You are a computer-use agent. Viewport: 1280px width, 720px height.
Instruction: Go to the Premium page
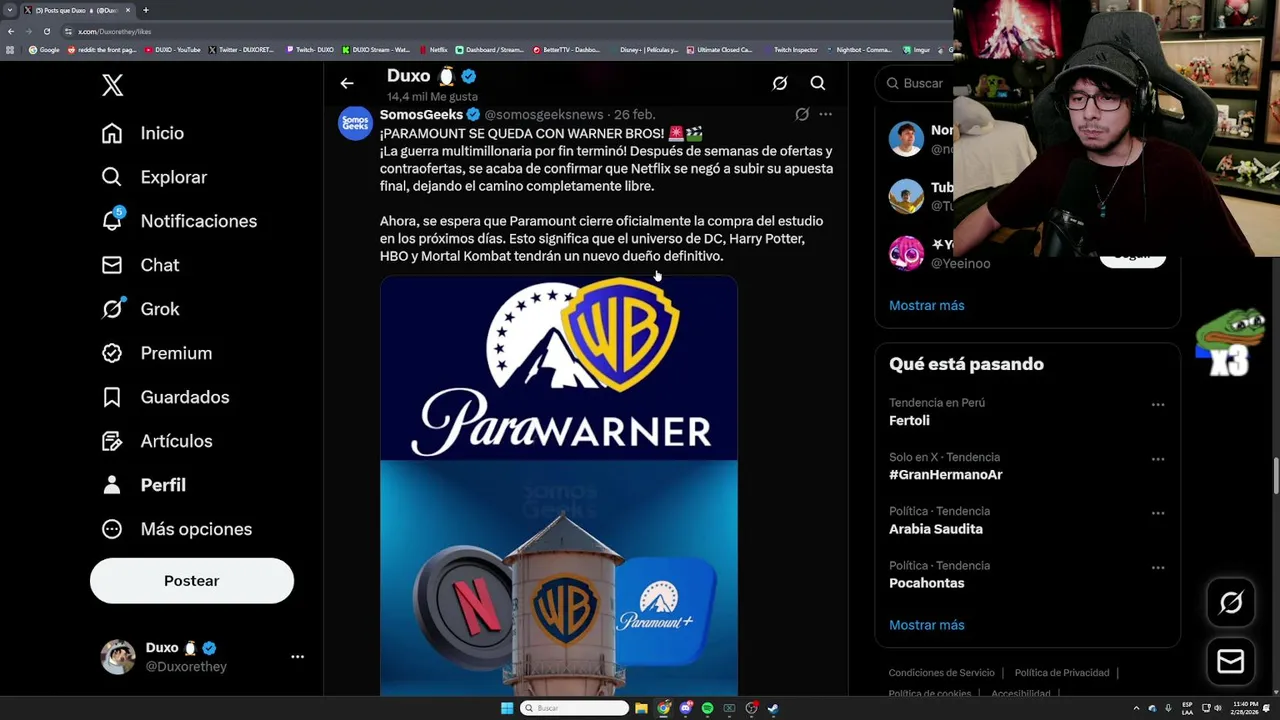[x=156, y=353]
